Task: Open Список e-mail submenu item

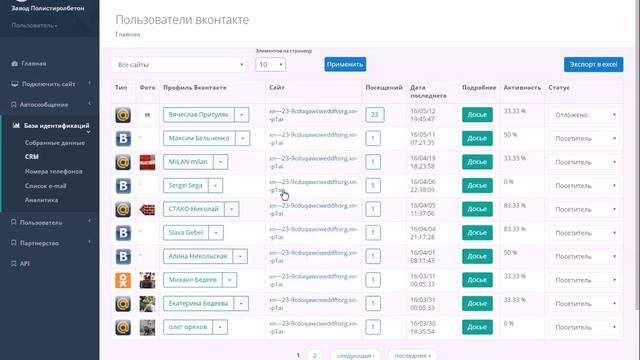Action: pyautogui.click(x=45, y=186)
